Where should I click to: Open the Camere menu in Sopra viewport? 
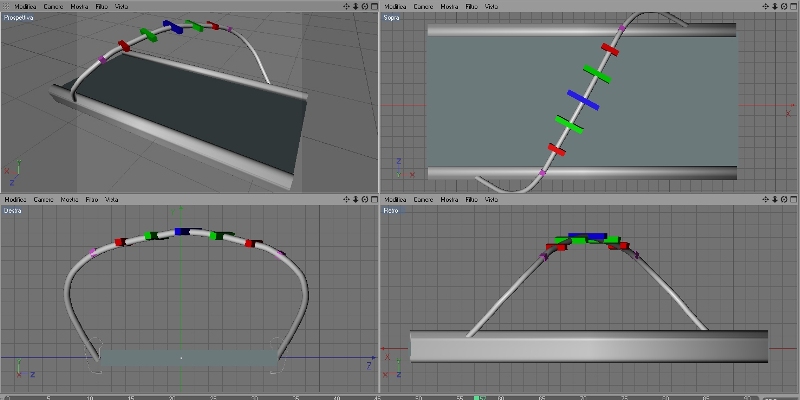(423, 6)
